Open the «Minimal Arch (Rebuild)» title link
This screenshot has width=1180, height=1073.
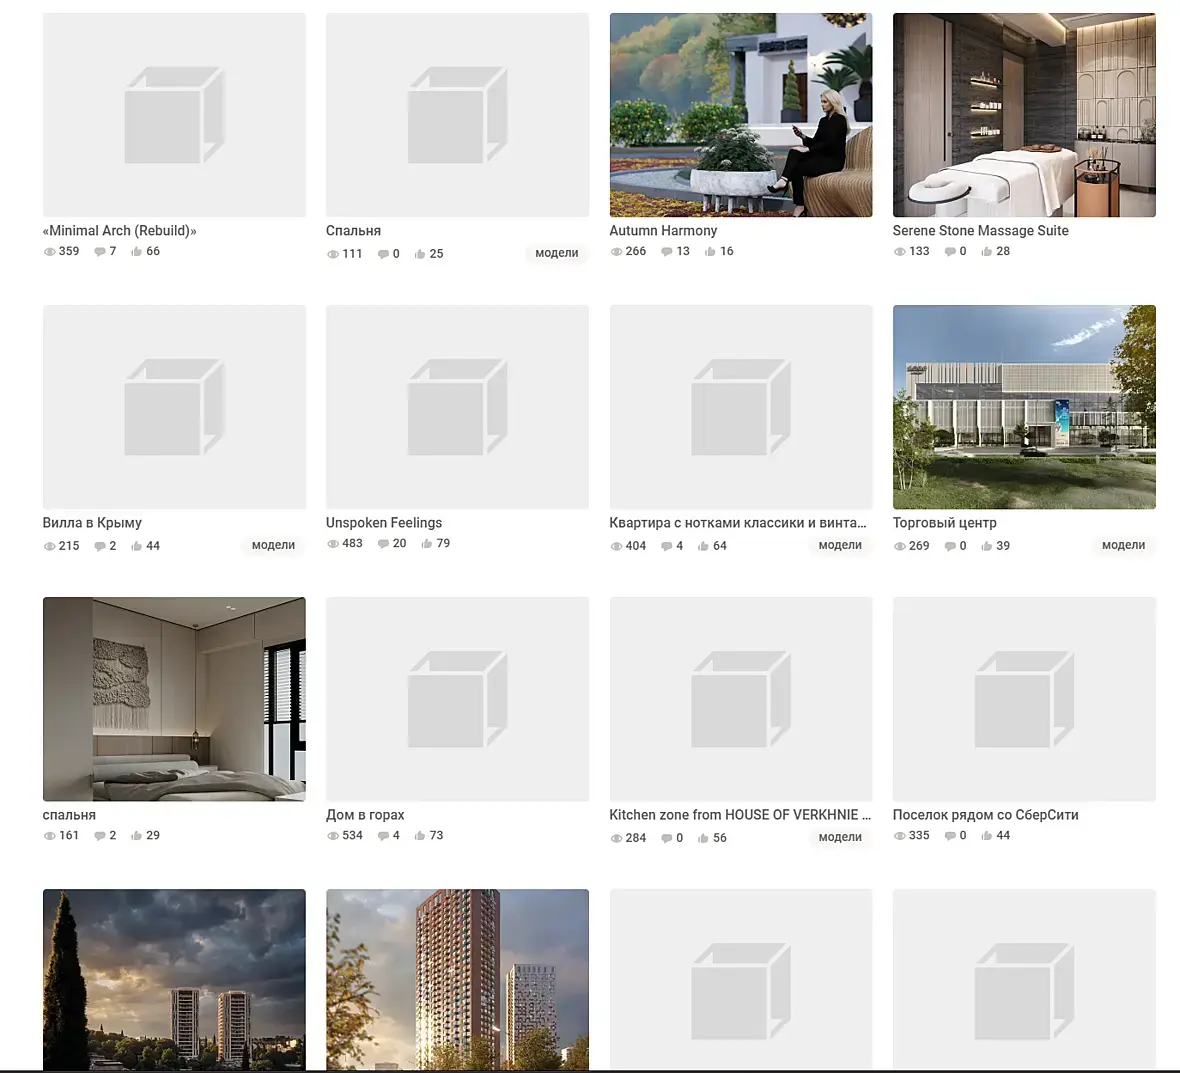(120, 230)
